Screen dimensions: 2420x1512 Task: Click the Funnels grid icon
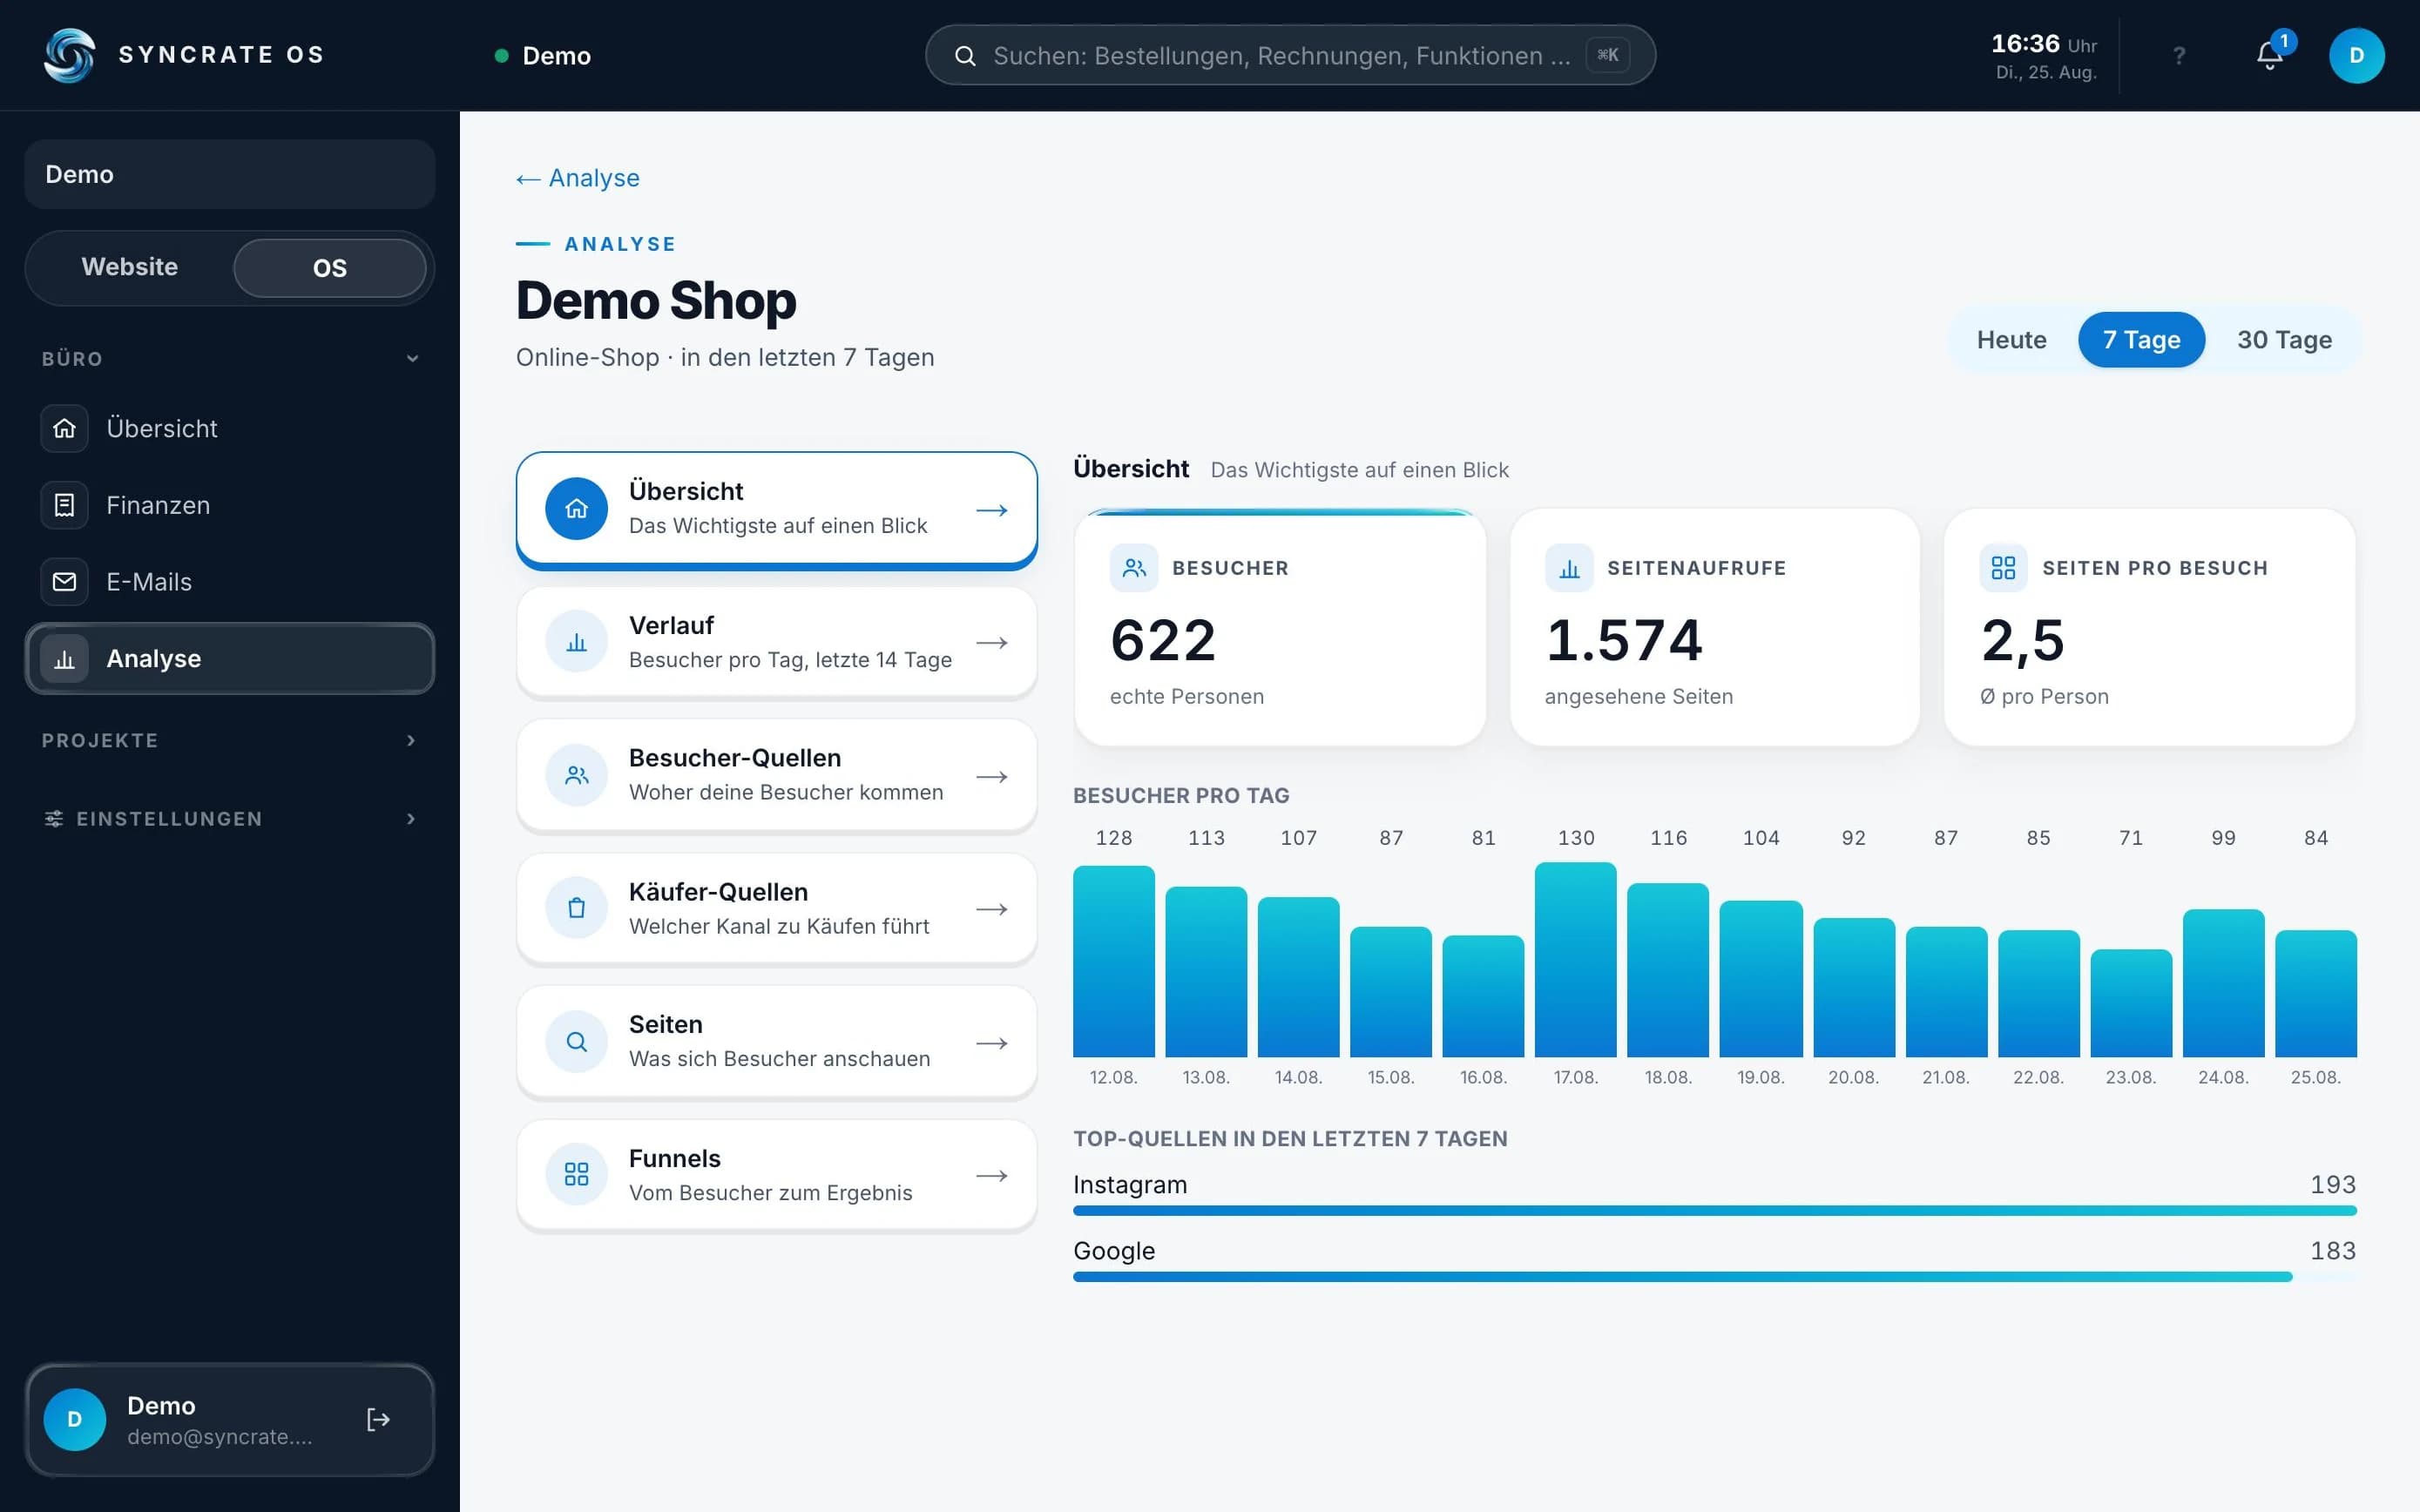point(576,1174)
